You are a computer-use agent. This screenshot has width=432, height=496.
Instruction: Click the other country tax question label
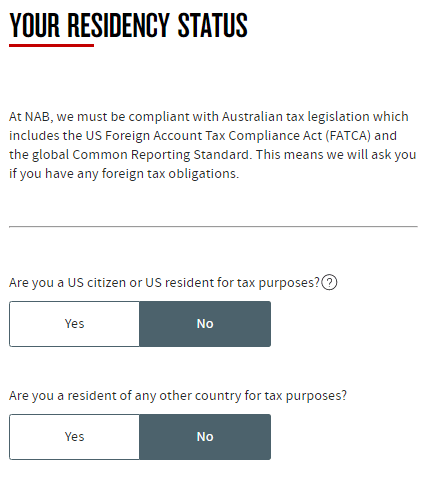click(x=178, y=396)
